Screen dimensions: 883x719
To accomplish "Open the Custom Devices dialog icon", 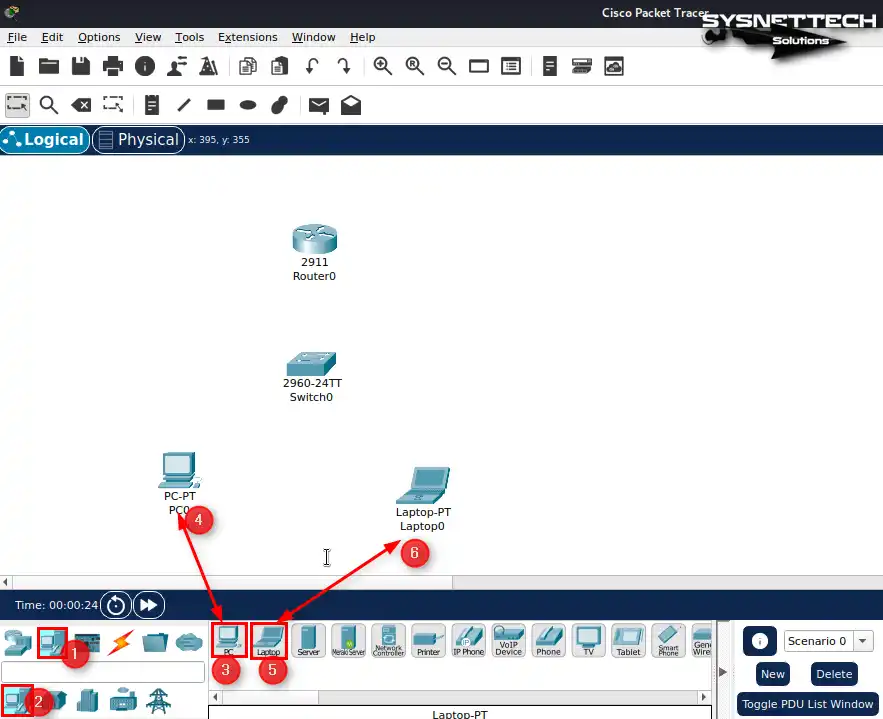I will [582, 66].
